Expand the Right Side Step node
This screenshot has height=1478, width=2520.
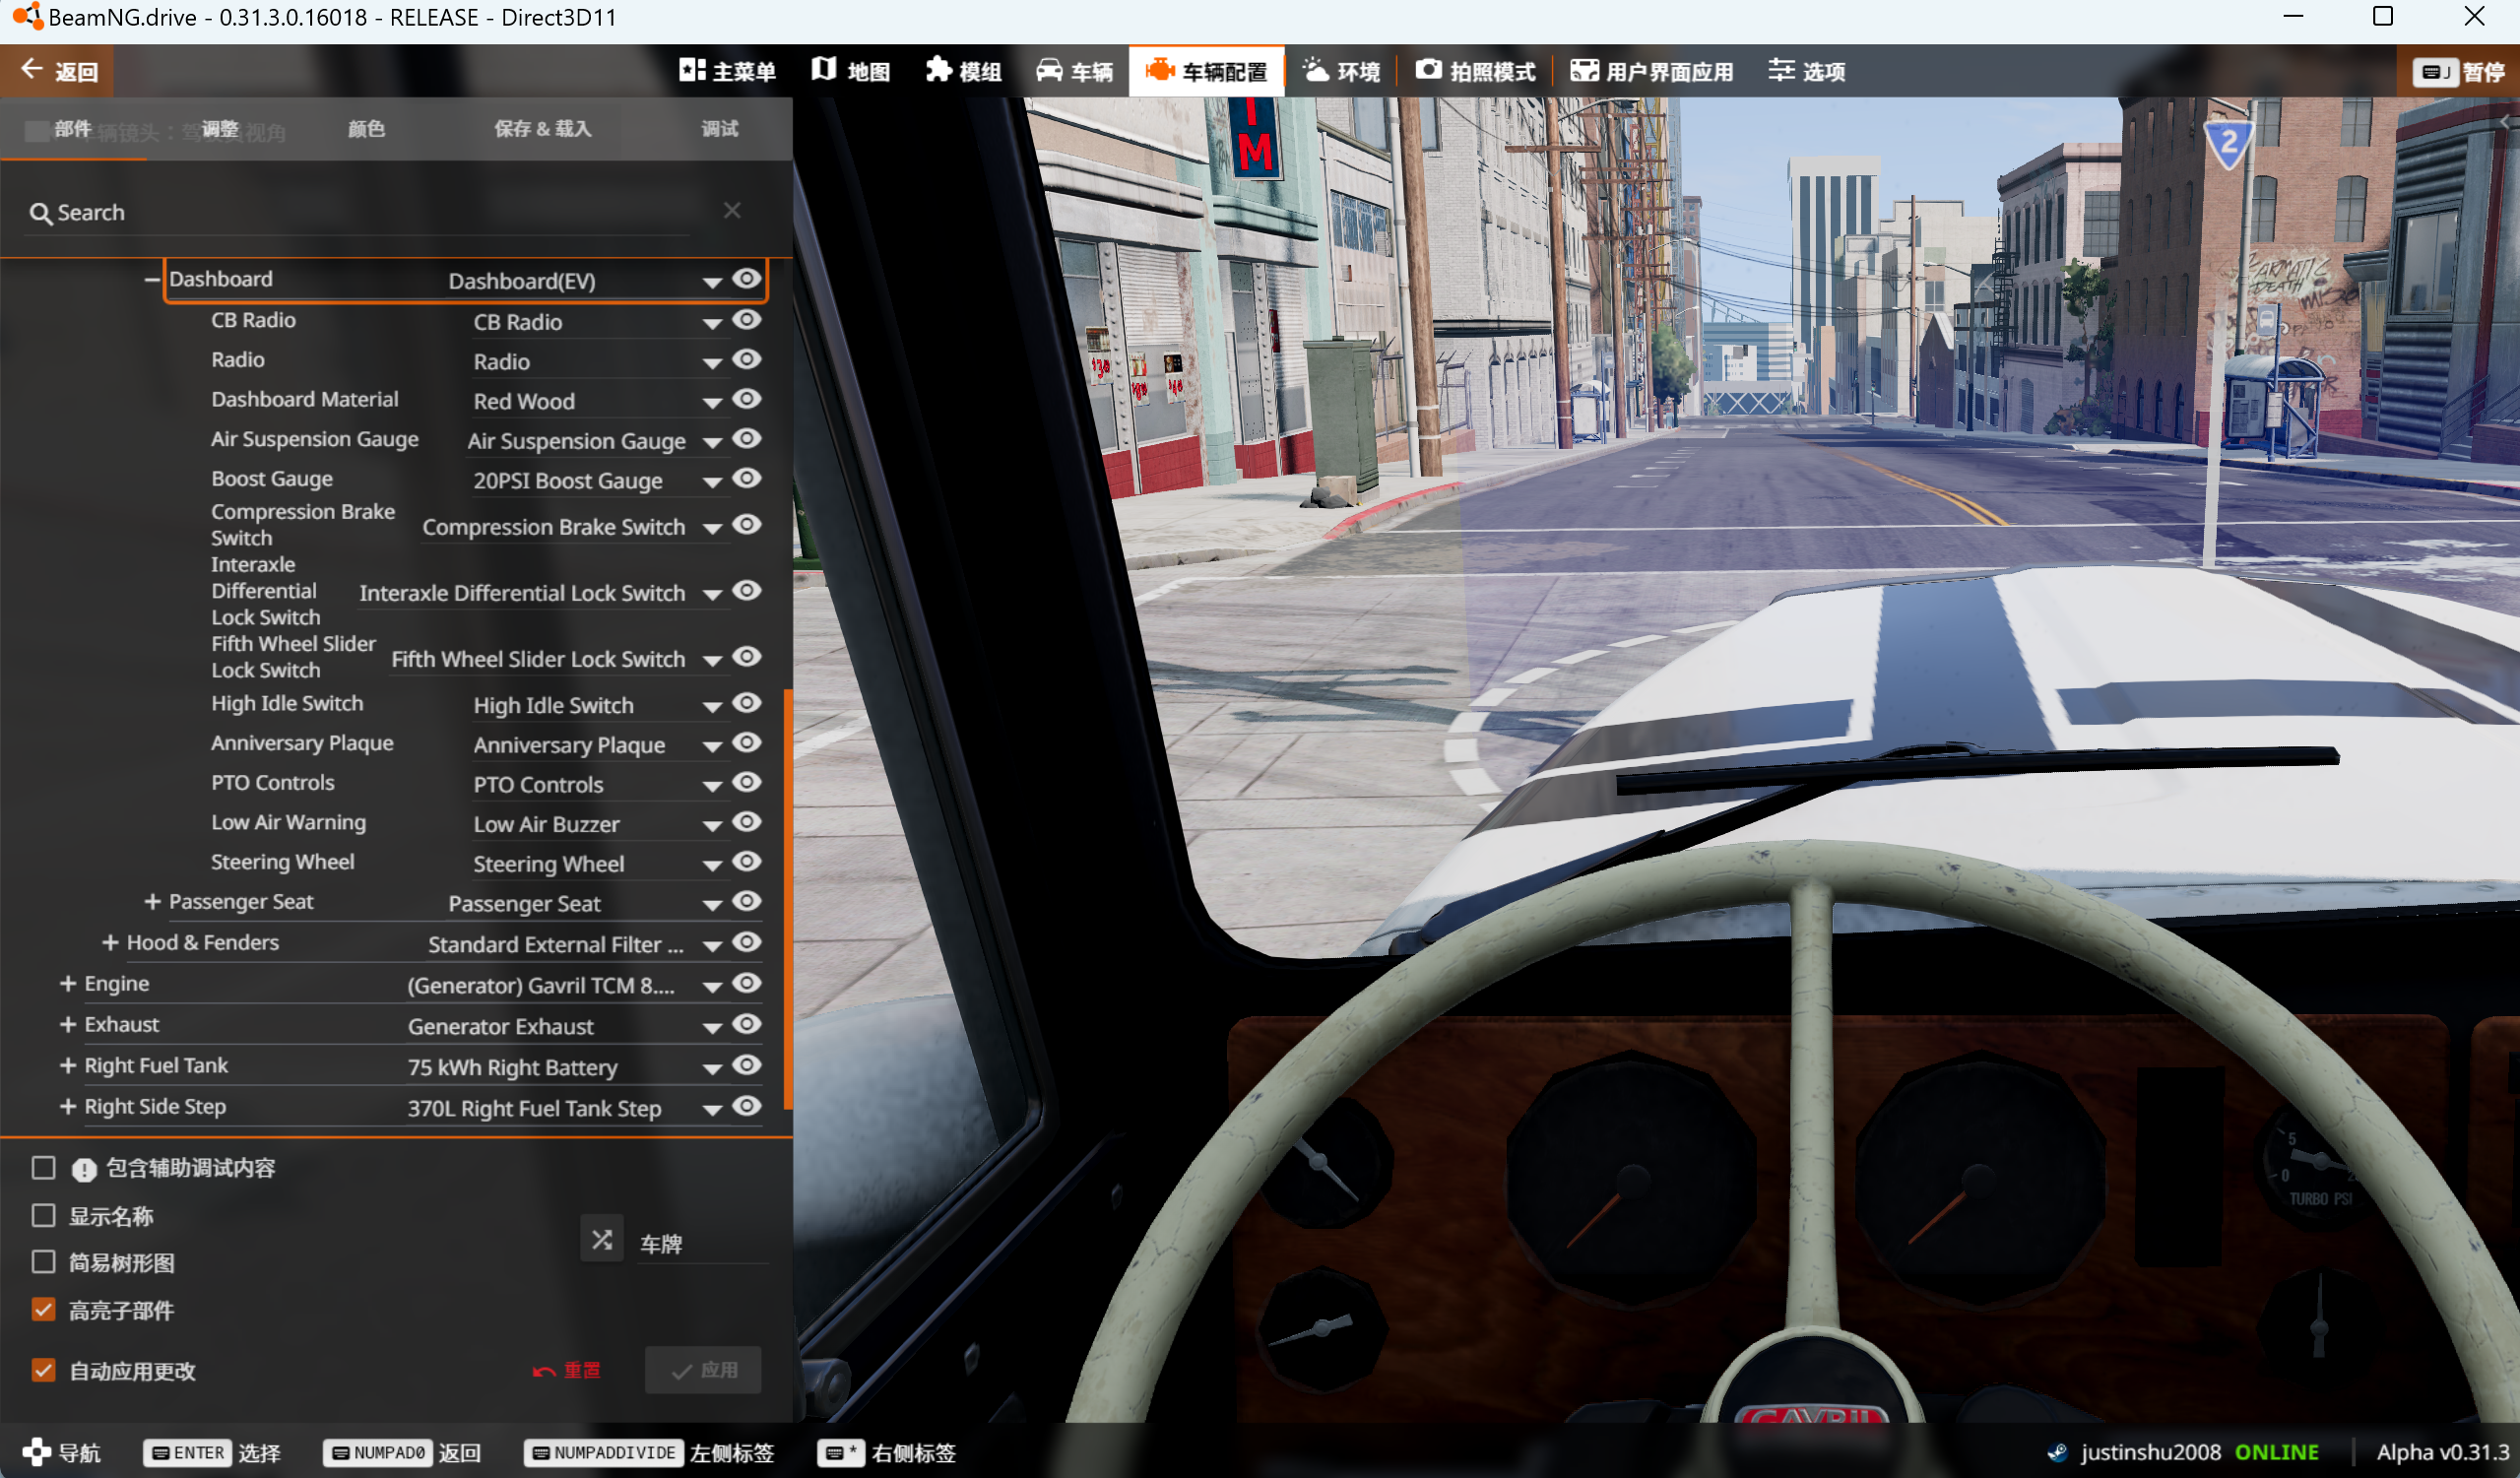pos(68,1107)
